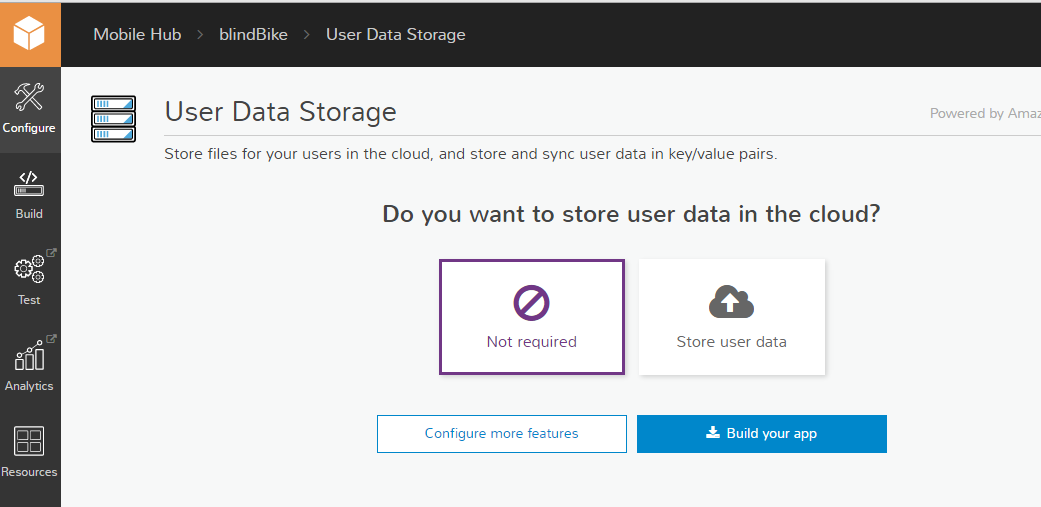Click the "Powered by Amazon" text
Image resolution: width=1041 pixels, height=507 pixels.
coord(984,113)
